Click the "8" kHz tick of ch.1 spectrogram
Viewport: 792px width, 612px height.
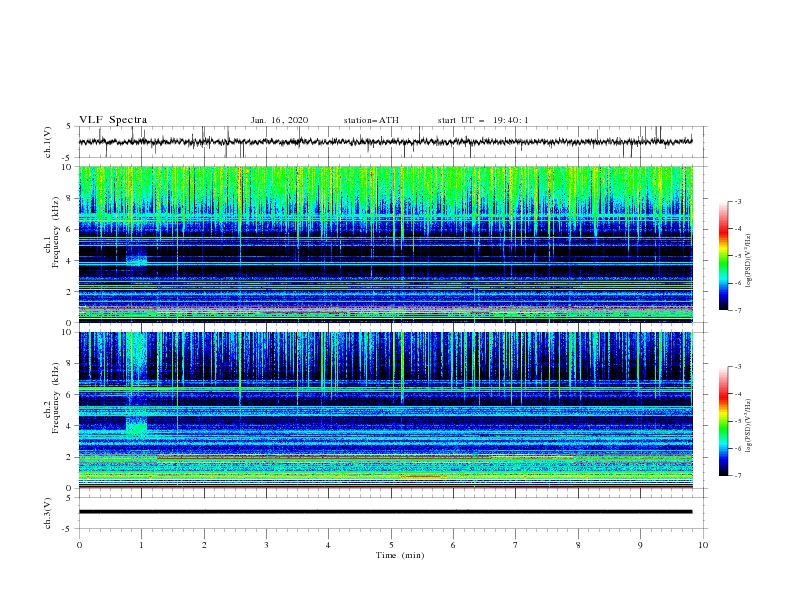click(x=69, y=198)
